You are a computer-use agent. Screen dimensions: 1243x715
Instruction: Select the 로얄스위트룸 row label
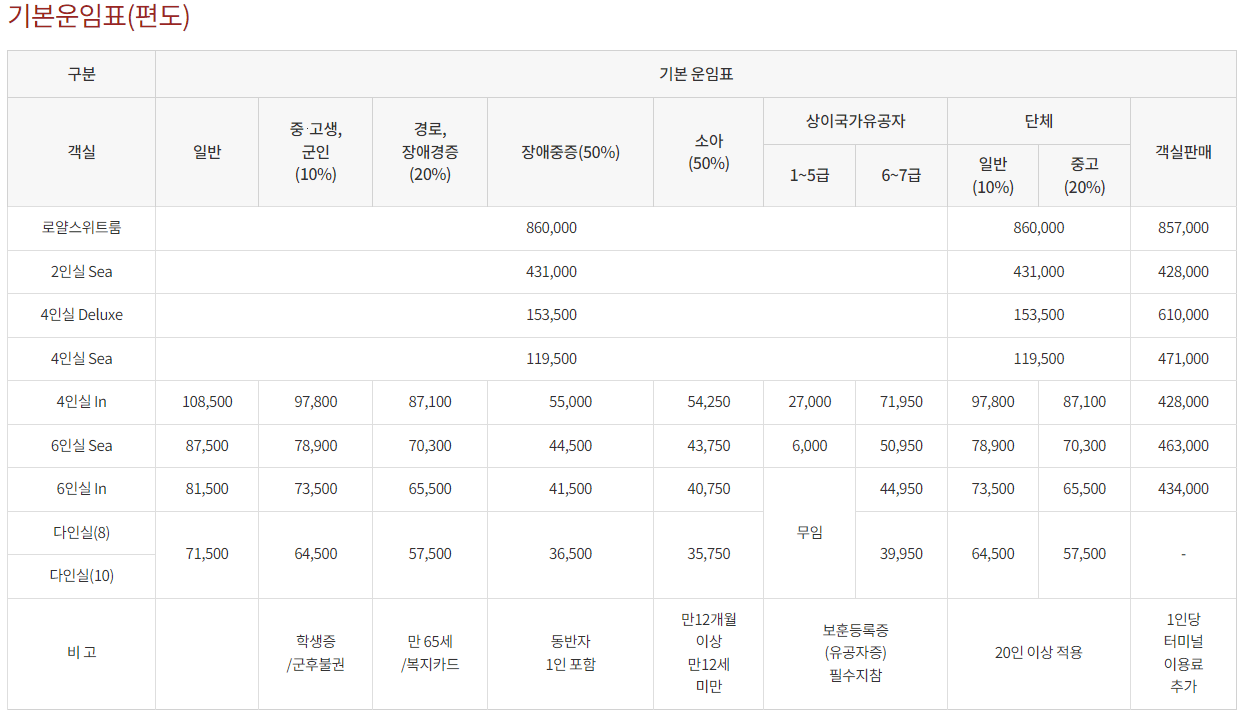(x=81, y=228)
